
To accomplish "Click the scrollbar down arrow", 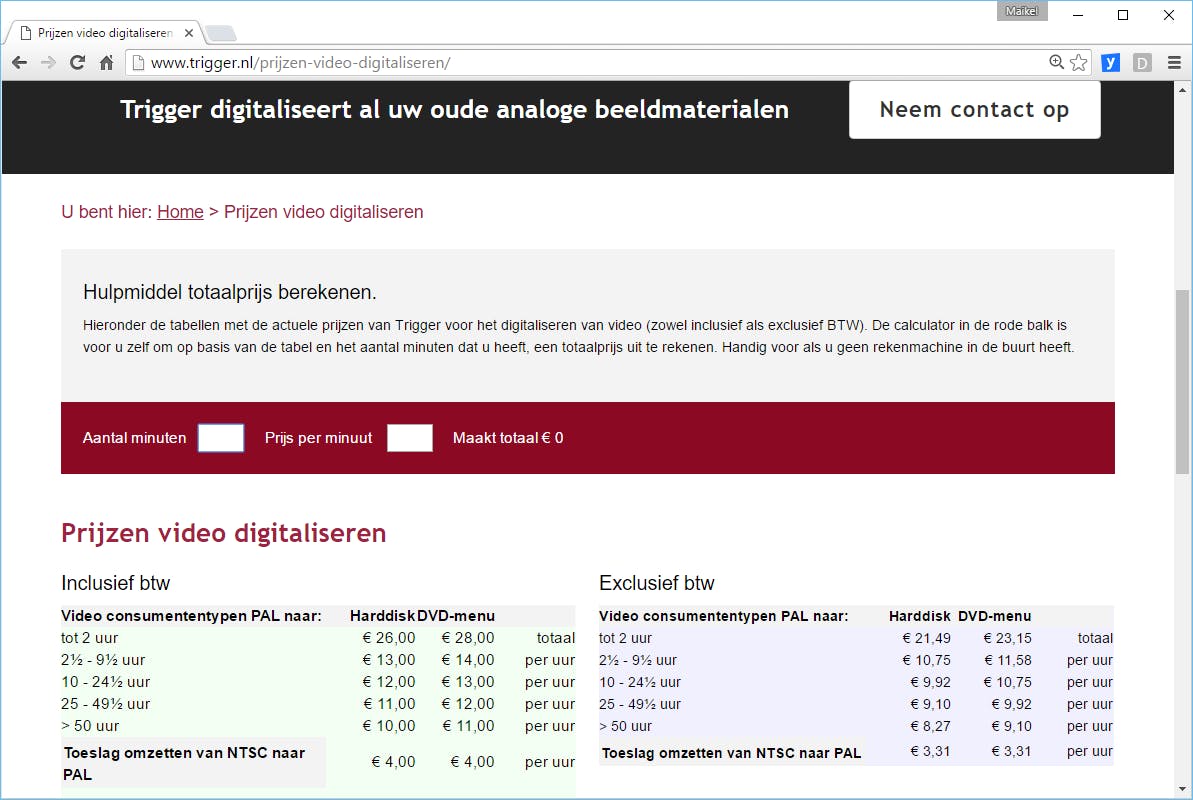I will click(1182, 789).
